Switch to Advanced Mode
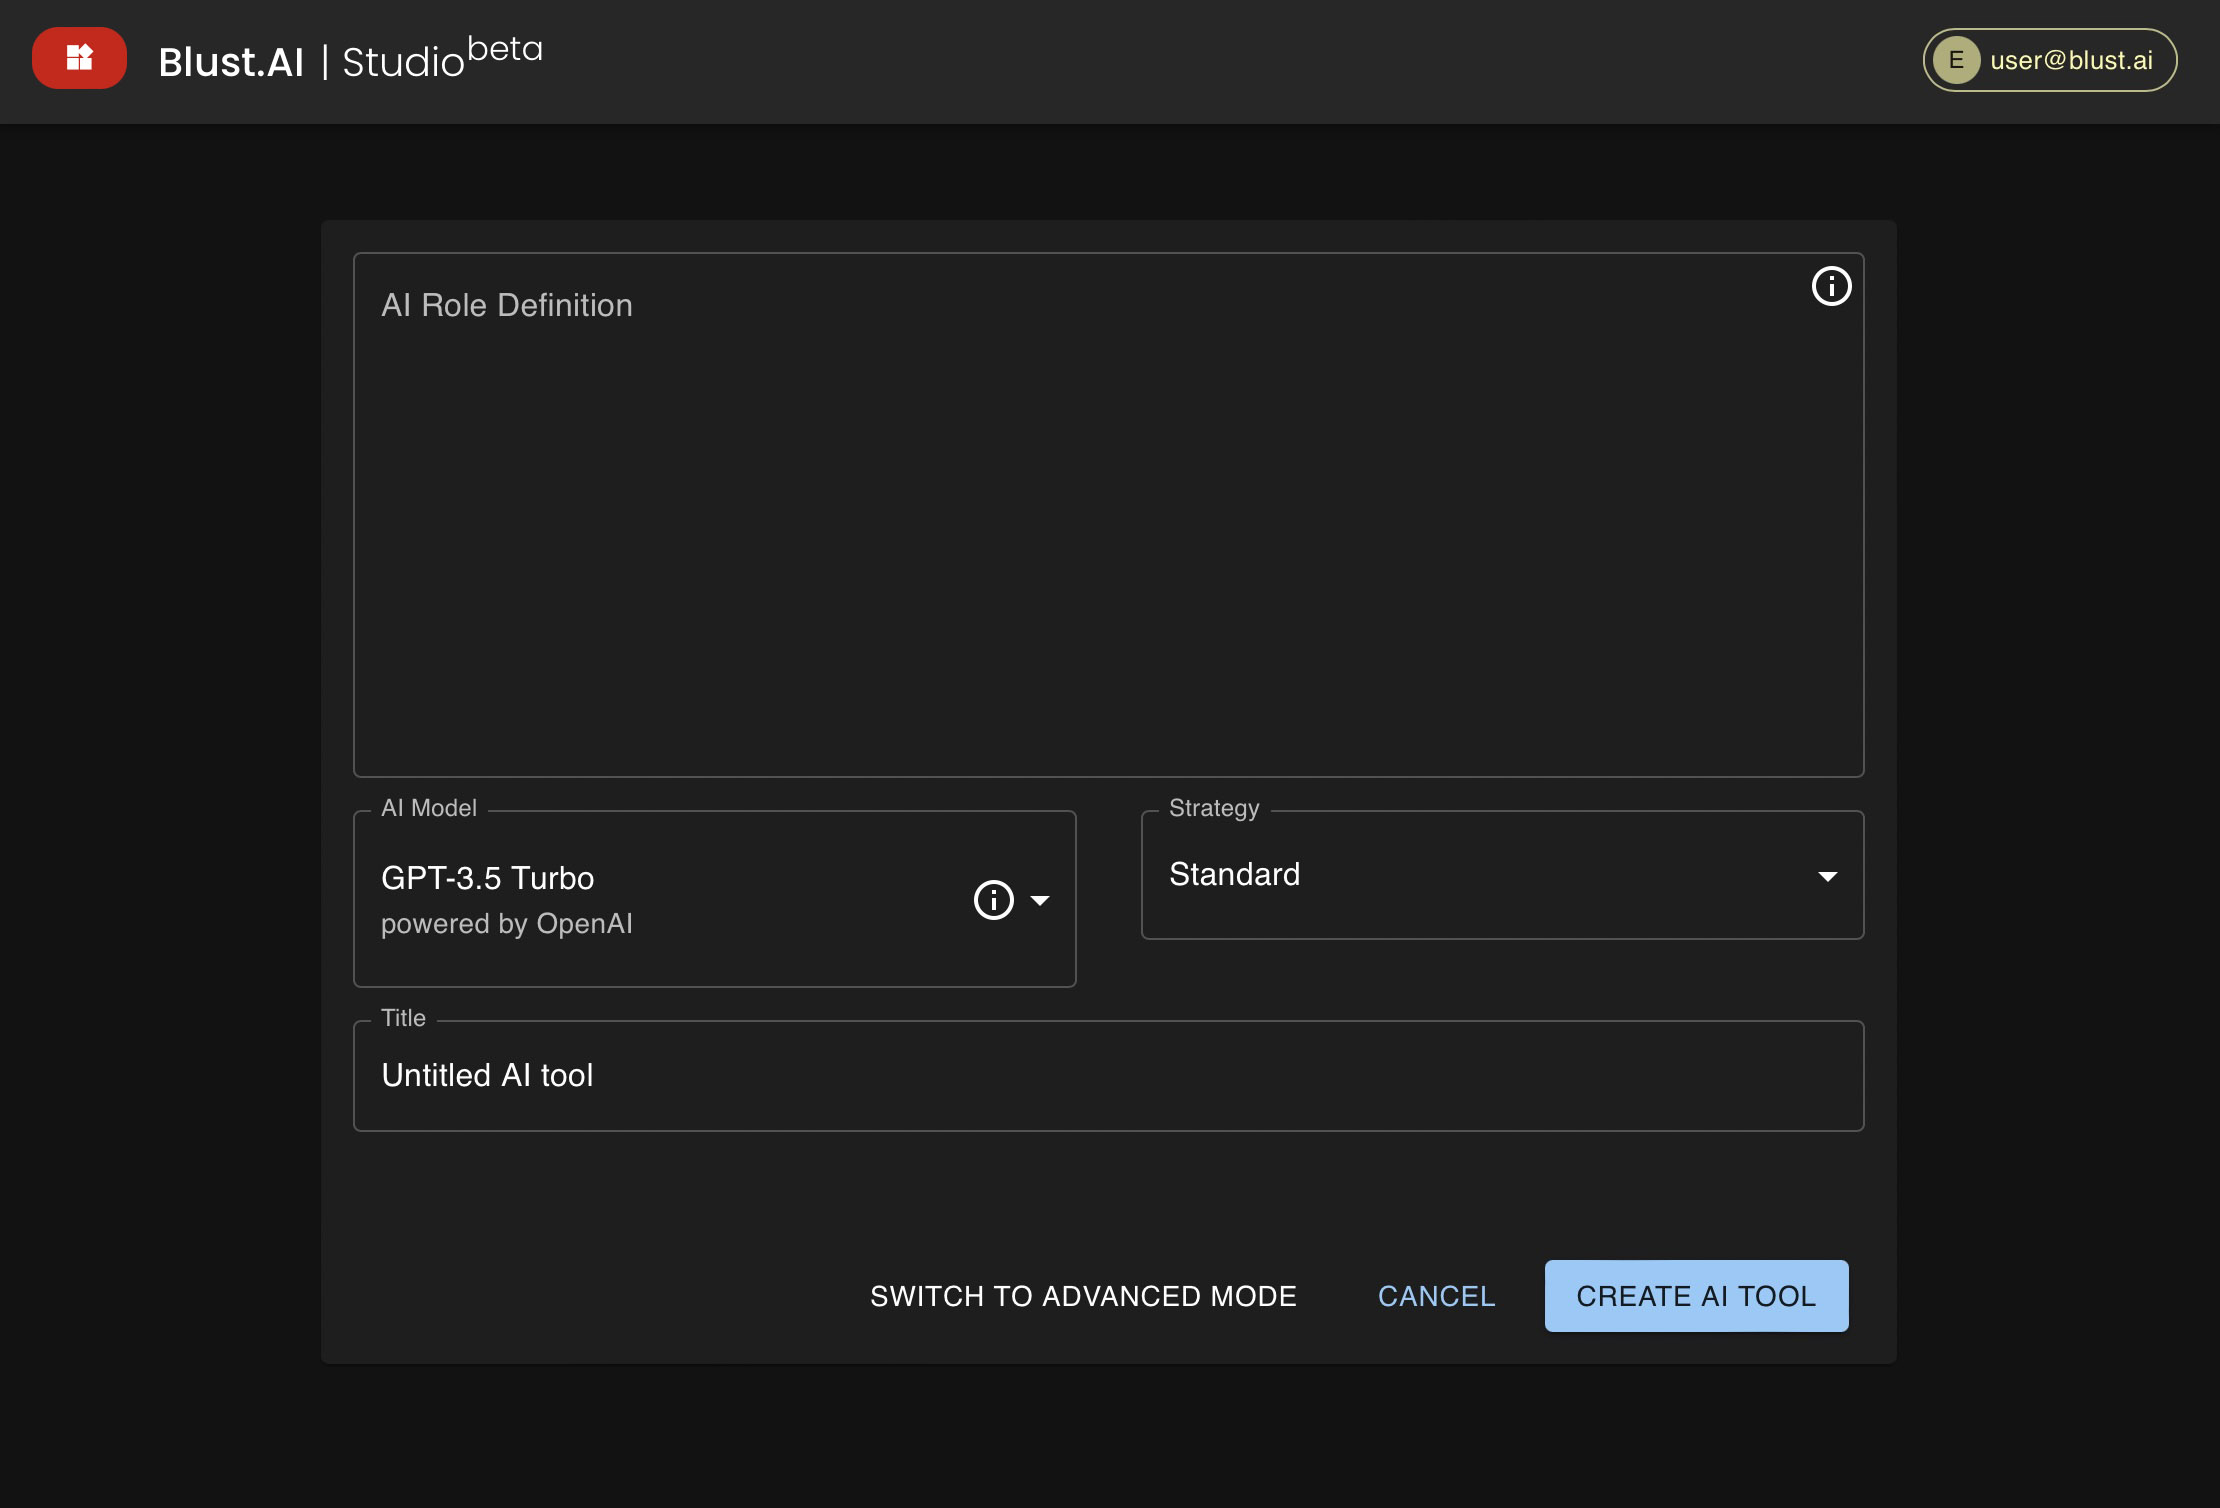This screenshot has height=1508, width=2220. pos(1083,1296)
